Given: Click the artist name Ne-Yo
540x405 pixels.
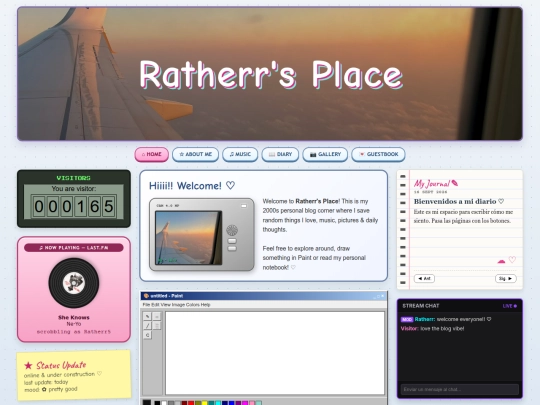Looking at the screenshot, I should 74,324.
